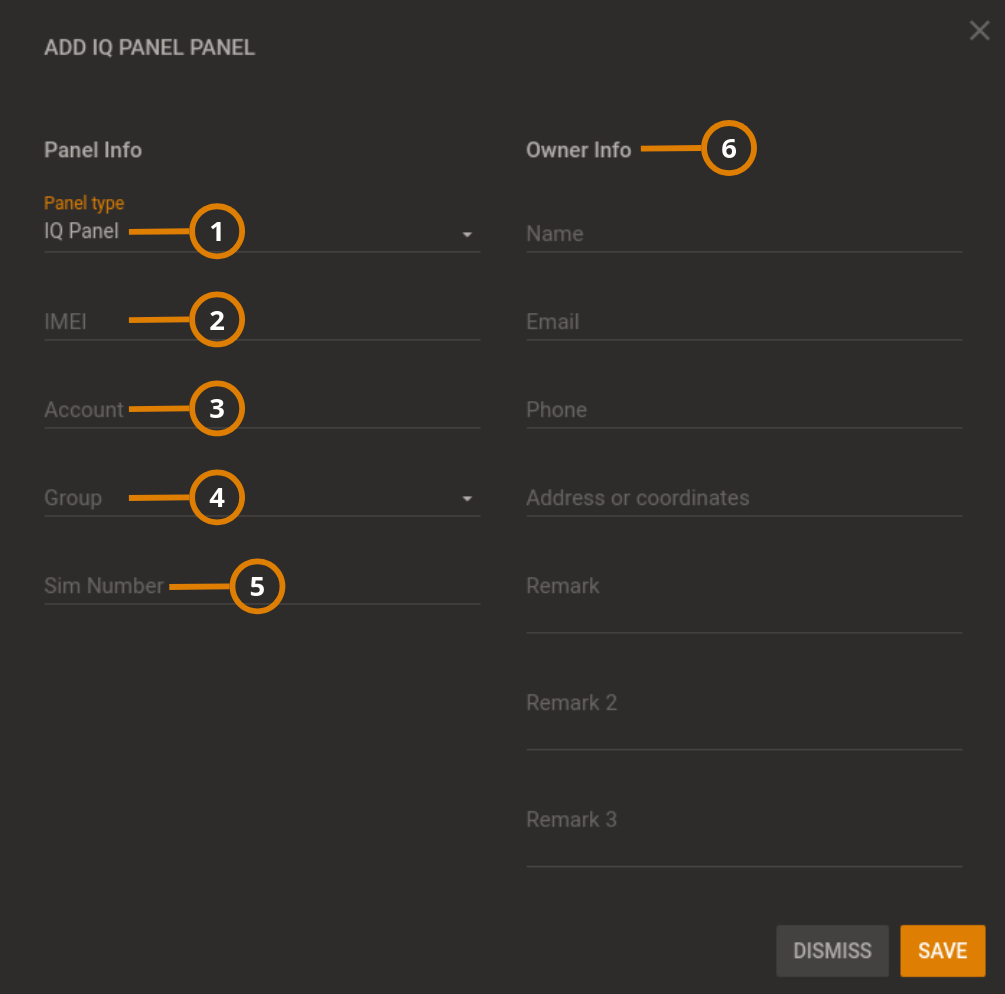This screenshot has height=994, width=1005.
Task: Select the Phone number field
Action: (x=742, y=409)
